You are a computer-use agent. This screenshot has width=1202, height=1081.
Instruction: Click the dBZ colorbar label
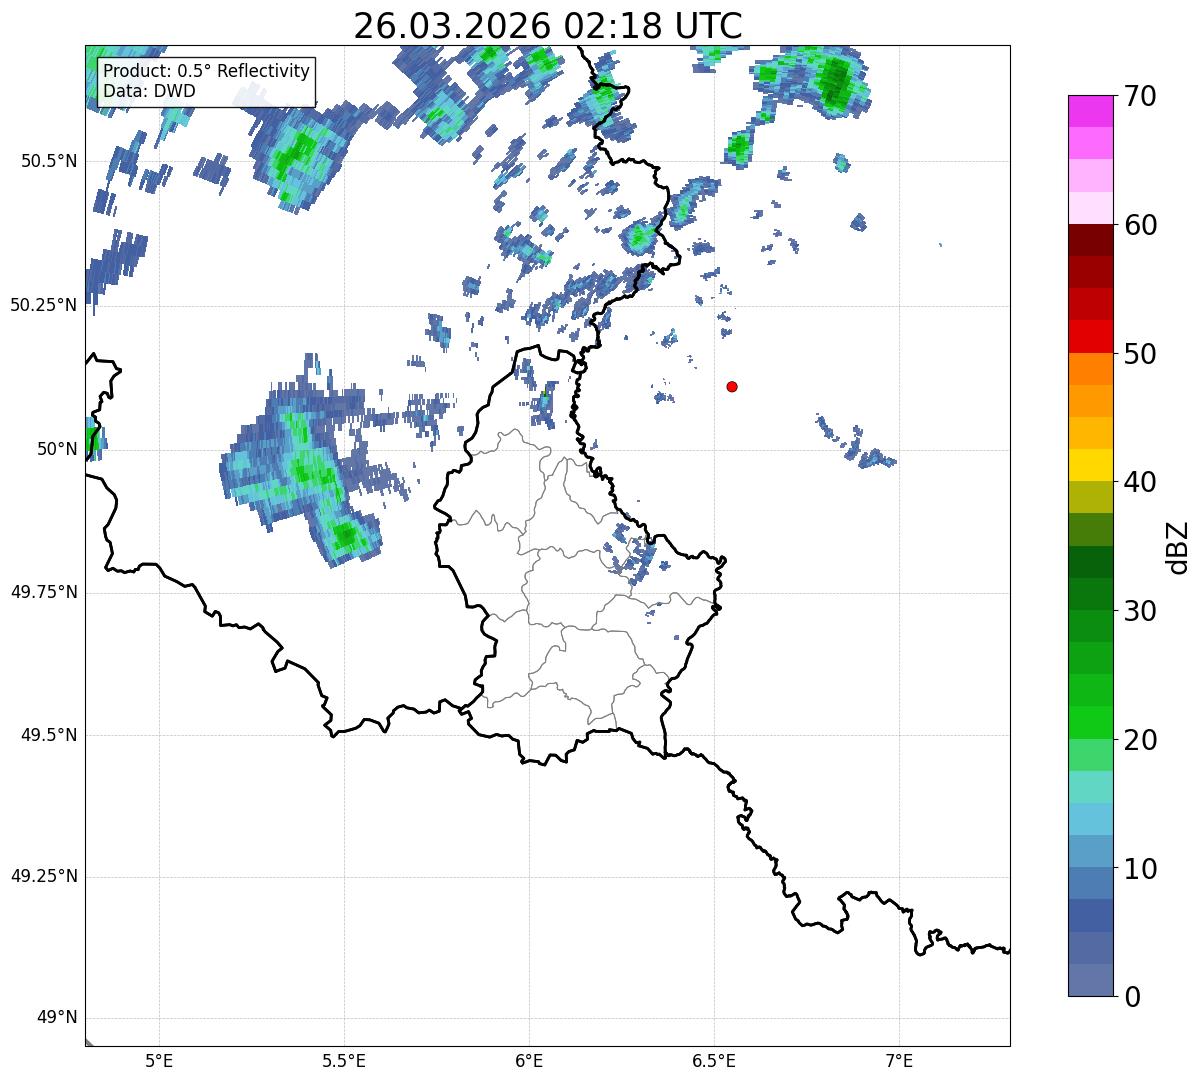click(1178, 546)
